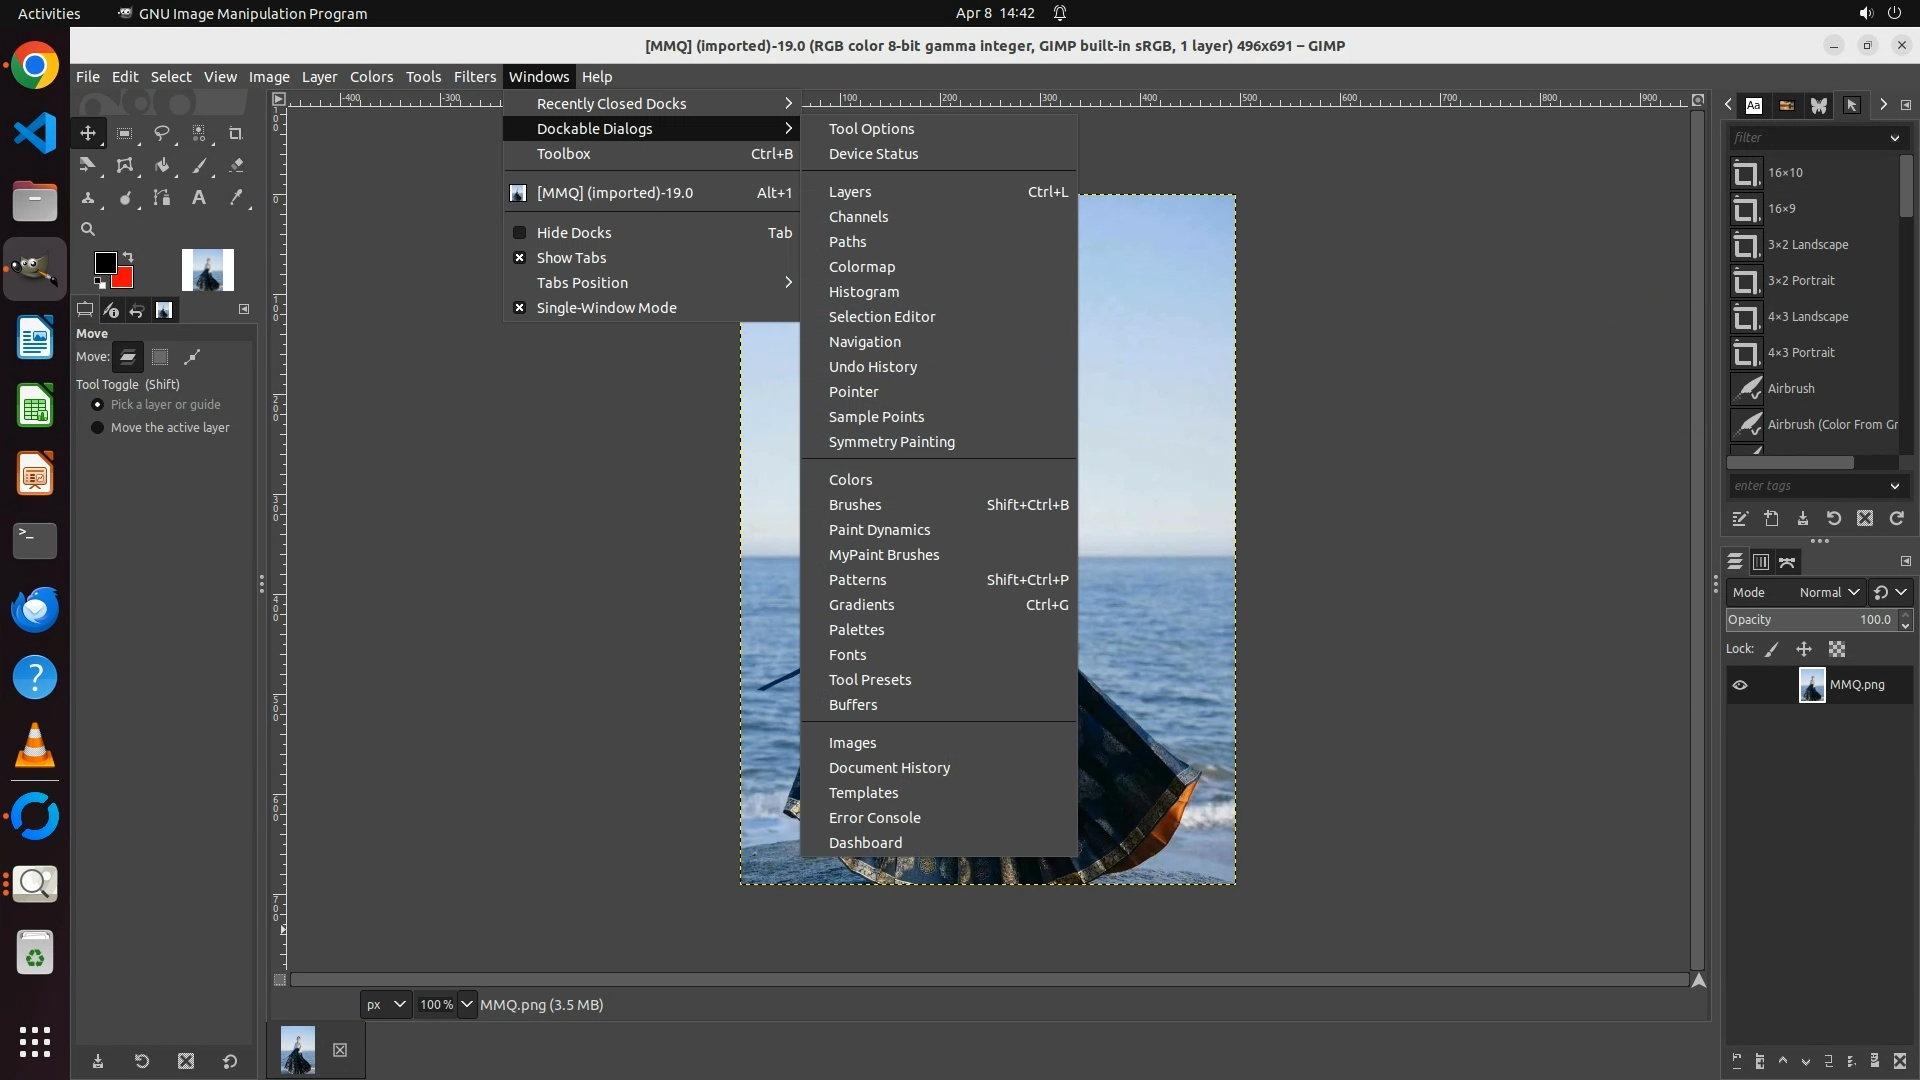Screen dimensions: 1920x1080
Task: Click the Color Picker eyedropper tool
Action: pos(236,198)
